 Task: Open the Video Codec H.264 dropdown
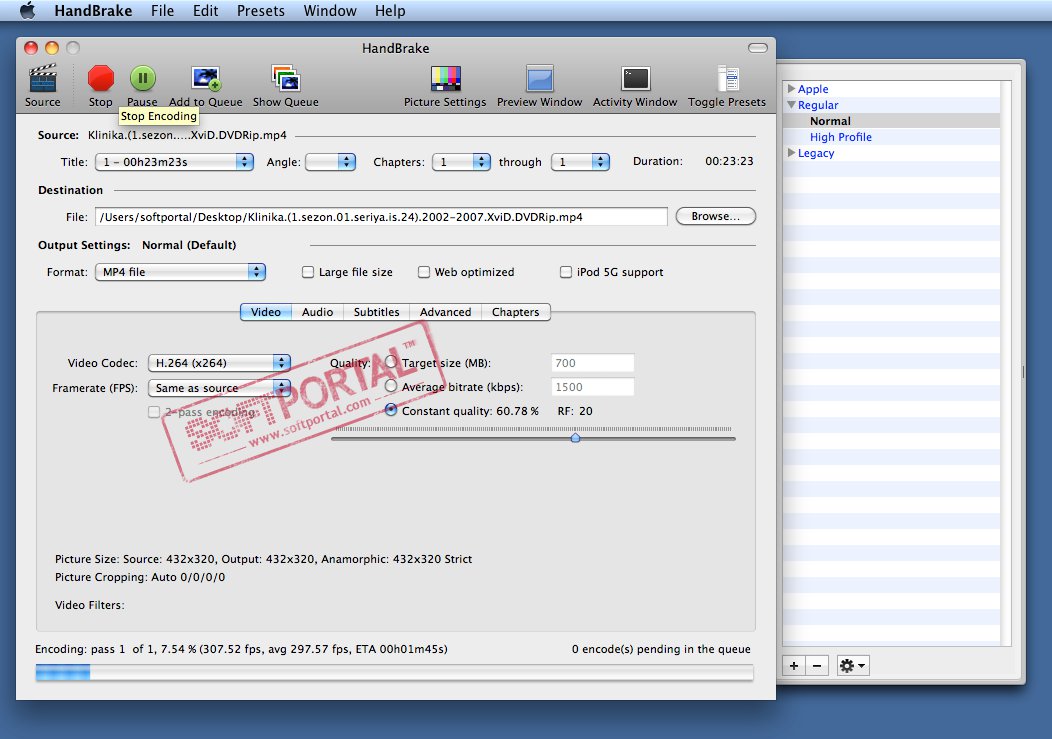(219, 362)
